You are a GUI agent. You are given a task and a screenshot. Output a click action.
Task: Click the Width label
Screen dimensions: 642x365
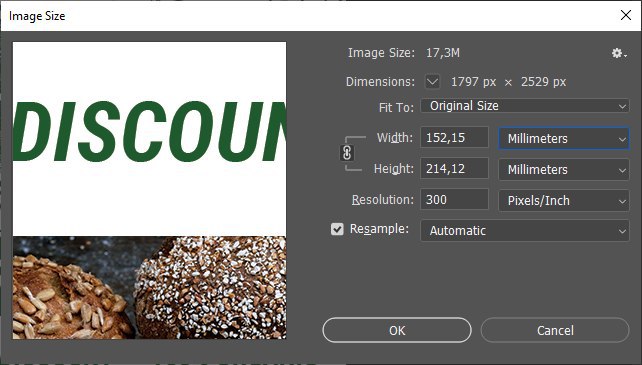[395, 138]
